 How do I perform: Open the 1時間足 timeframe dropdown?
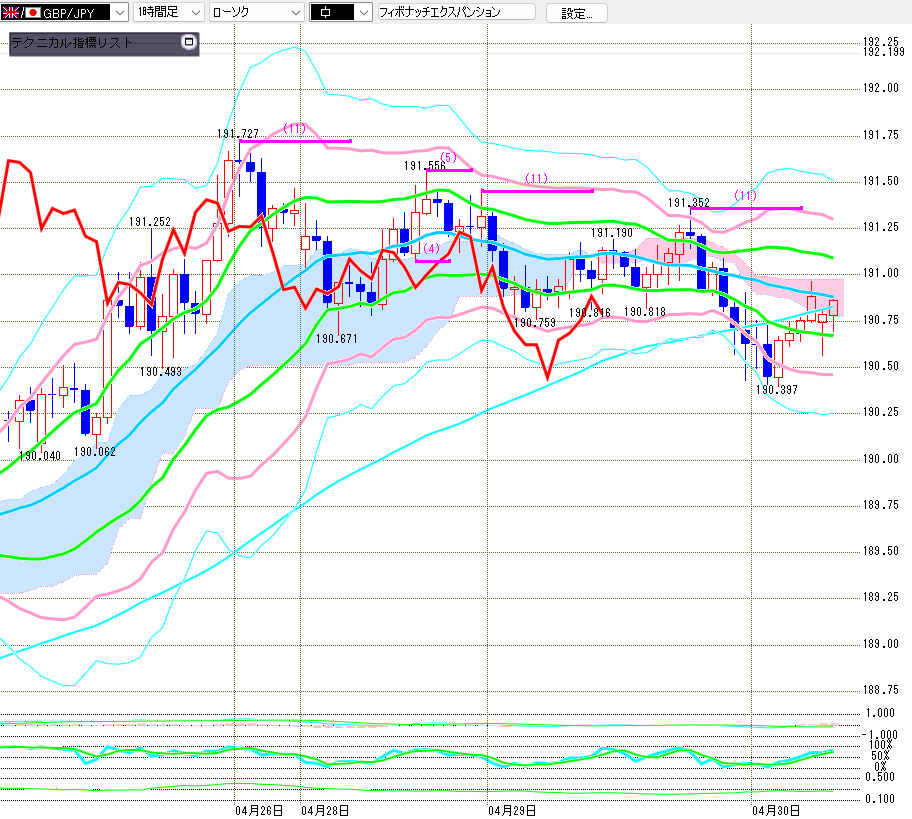pos(169,12)
